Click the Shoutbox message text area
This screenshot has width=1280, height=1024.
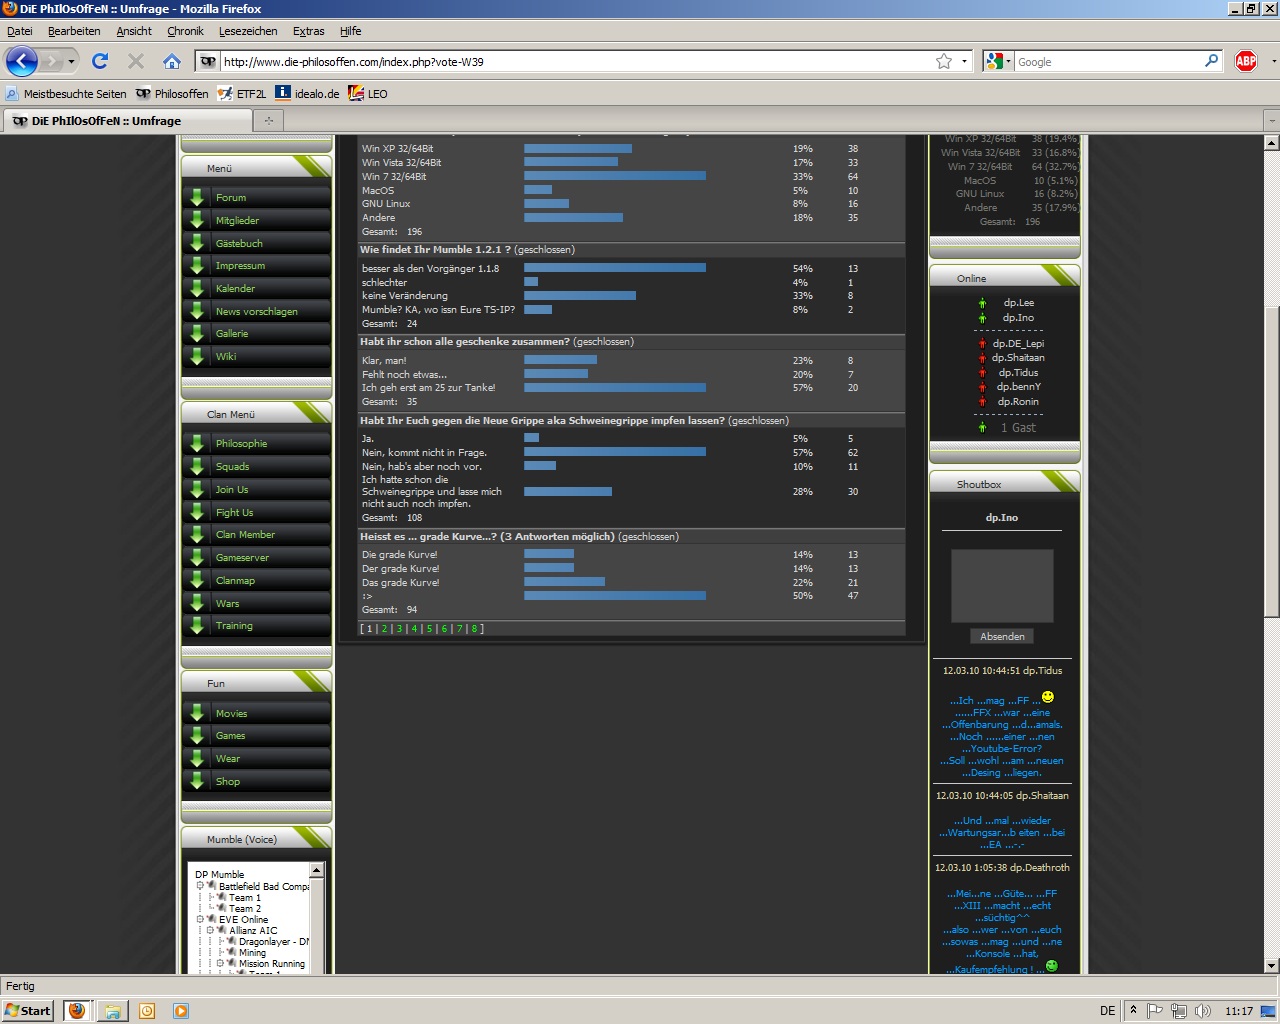[x=1002, y=586]
